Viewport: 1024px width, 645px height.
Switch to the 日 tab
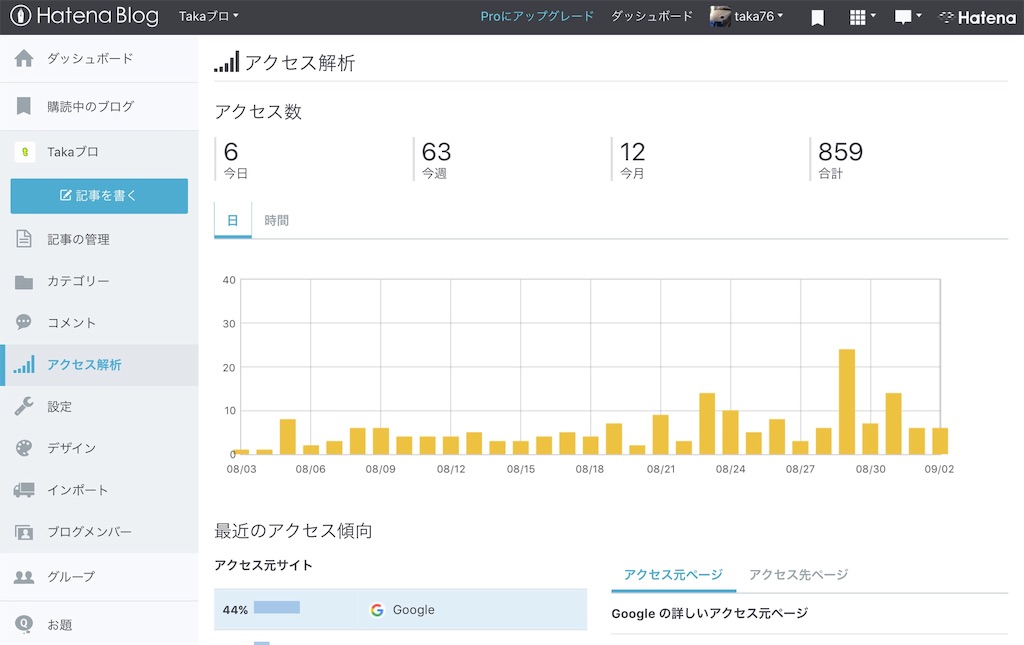232,221
